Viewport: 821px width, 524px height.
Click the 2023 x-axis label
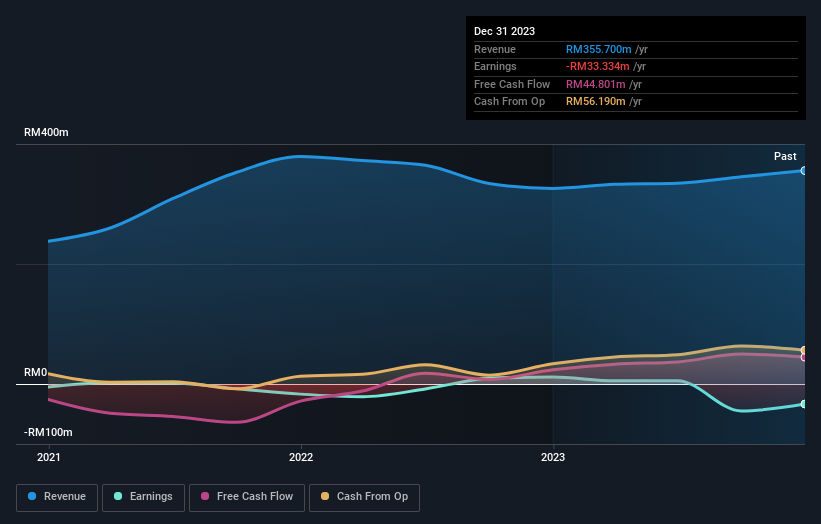(553, 457)
